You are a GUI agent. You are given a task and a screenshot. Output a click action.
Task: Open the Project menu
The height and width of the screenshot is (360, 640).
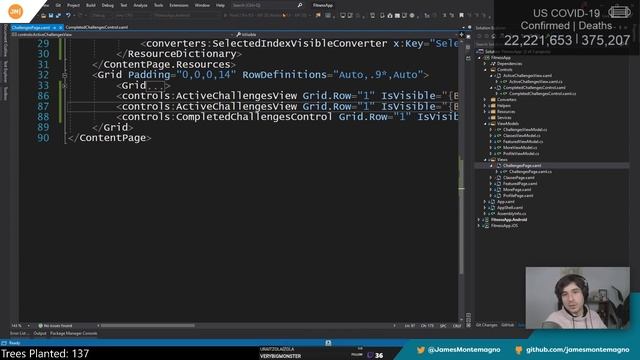[73, 5]
